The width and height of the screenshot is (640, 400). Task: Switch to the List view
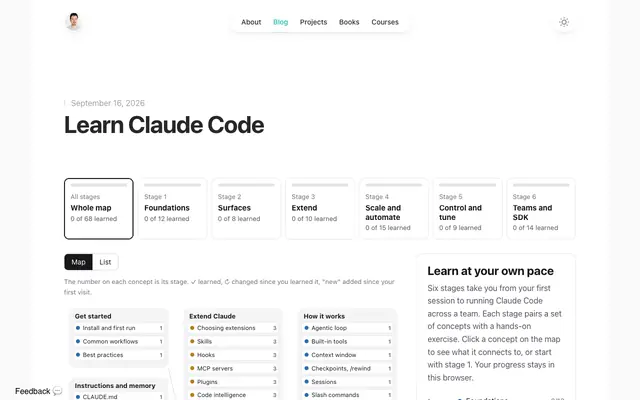tap(105, 262)
